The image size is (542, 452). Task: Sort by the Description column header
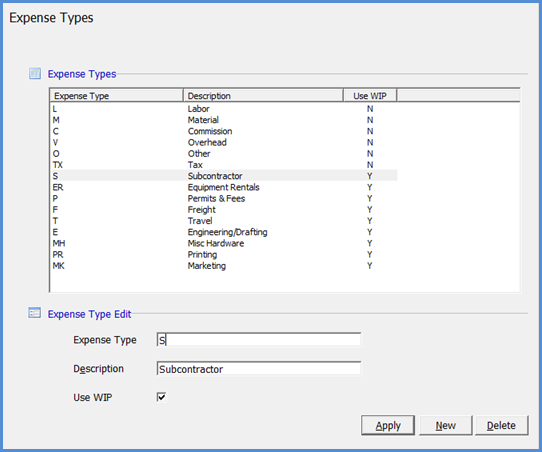click(263, 96)
